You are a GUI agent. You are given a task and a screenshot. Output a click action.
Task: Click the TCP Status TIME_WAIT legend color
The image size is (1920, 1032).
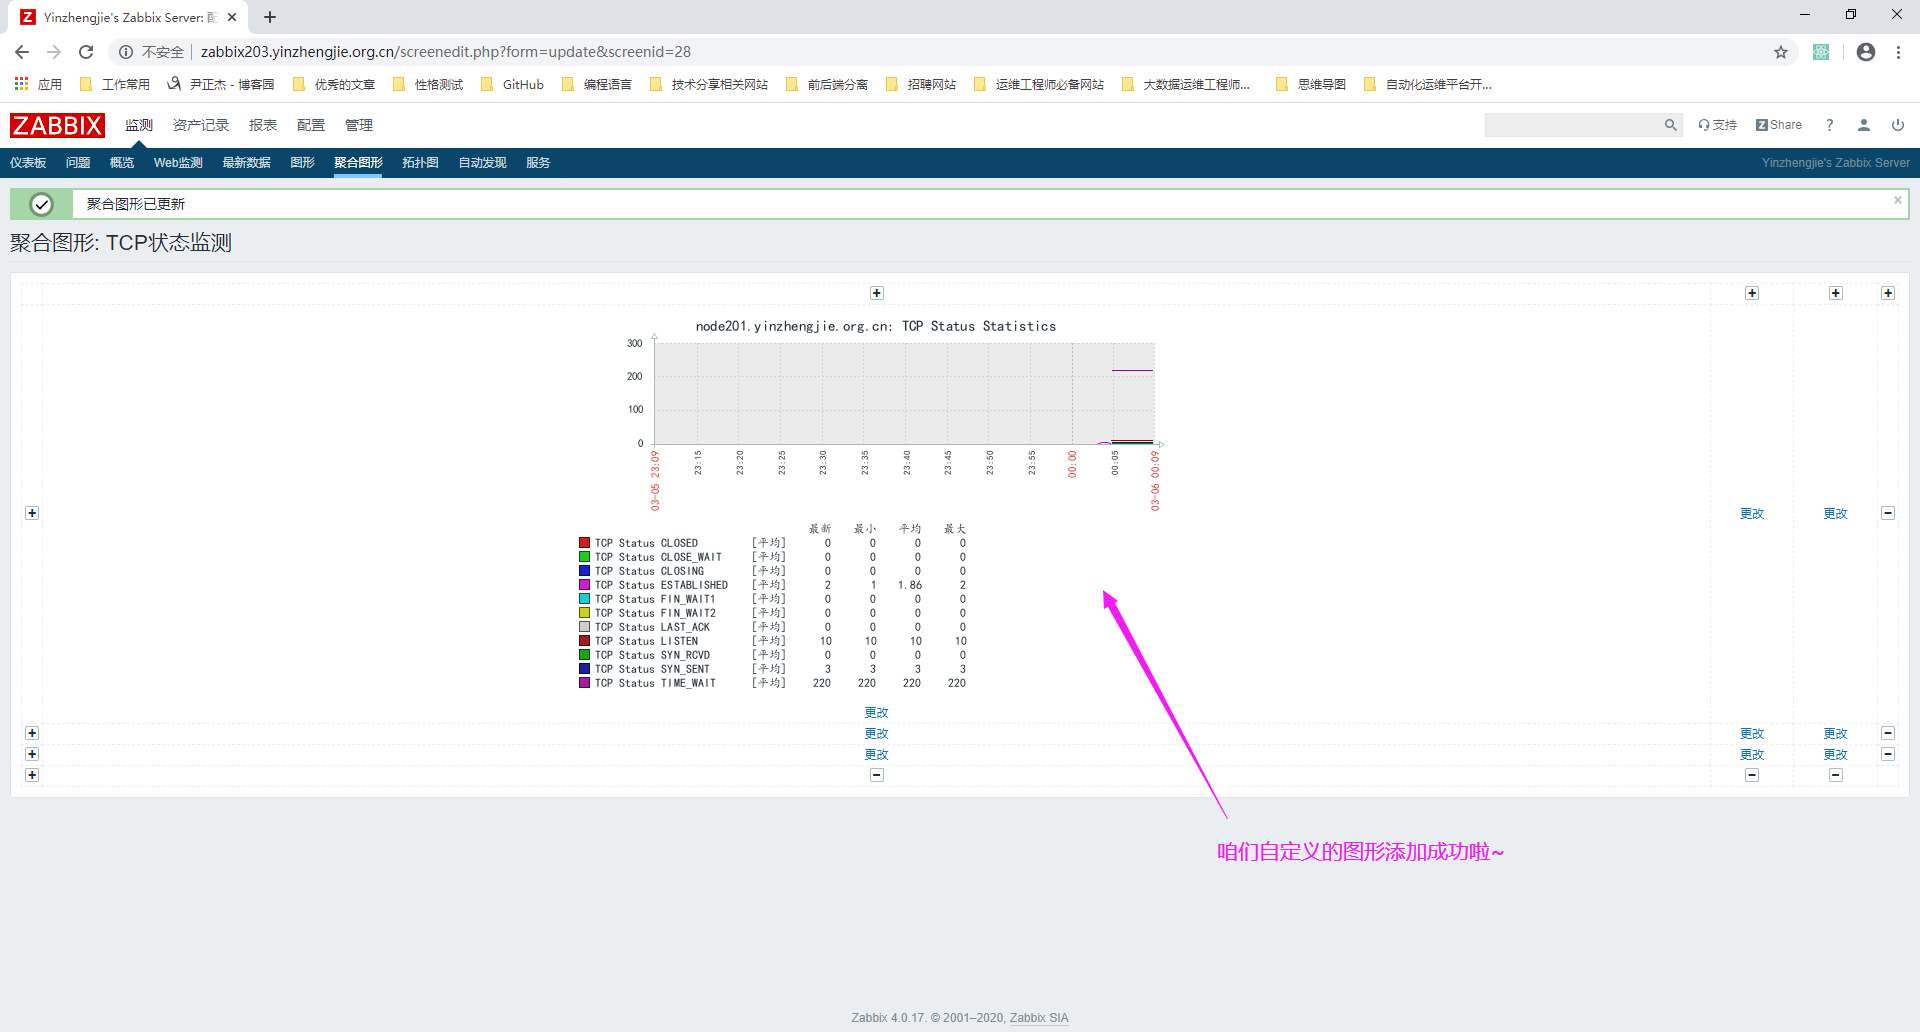point(584,683)
